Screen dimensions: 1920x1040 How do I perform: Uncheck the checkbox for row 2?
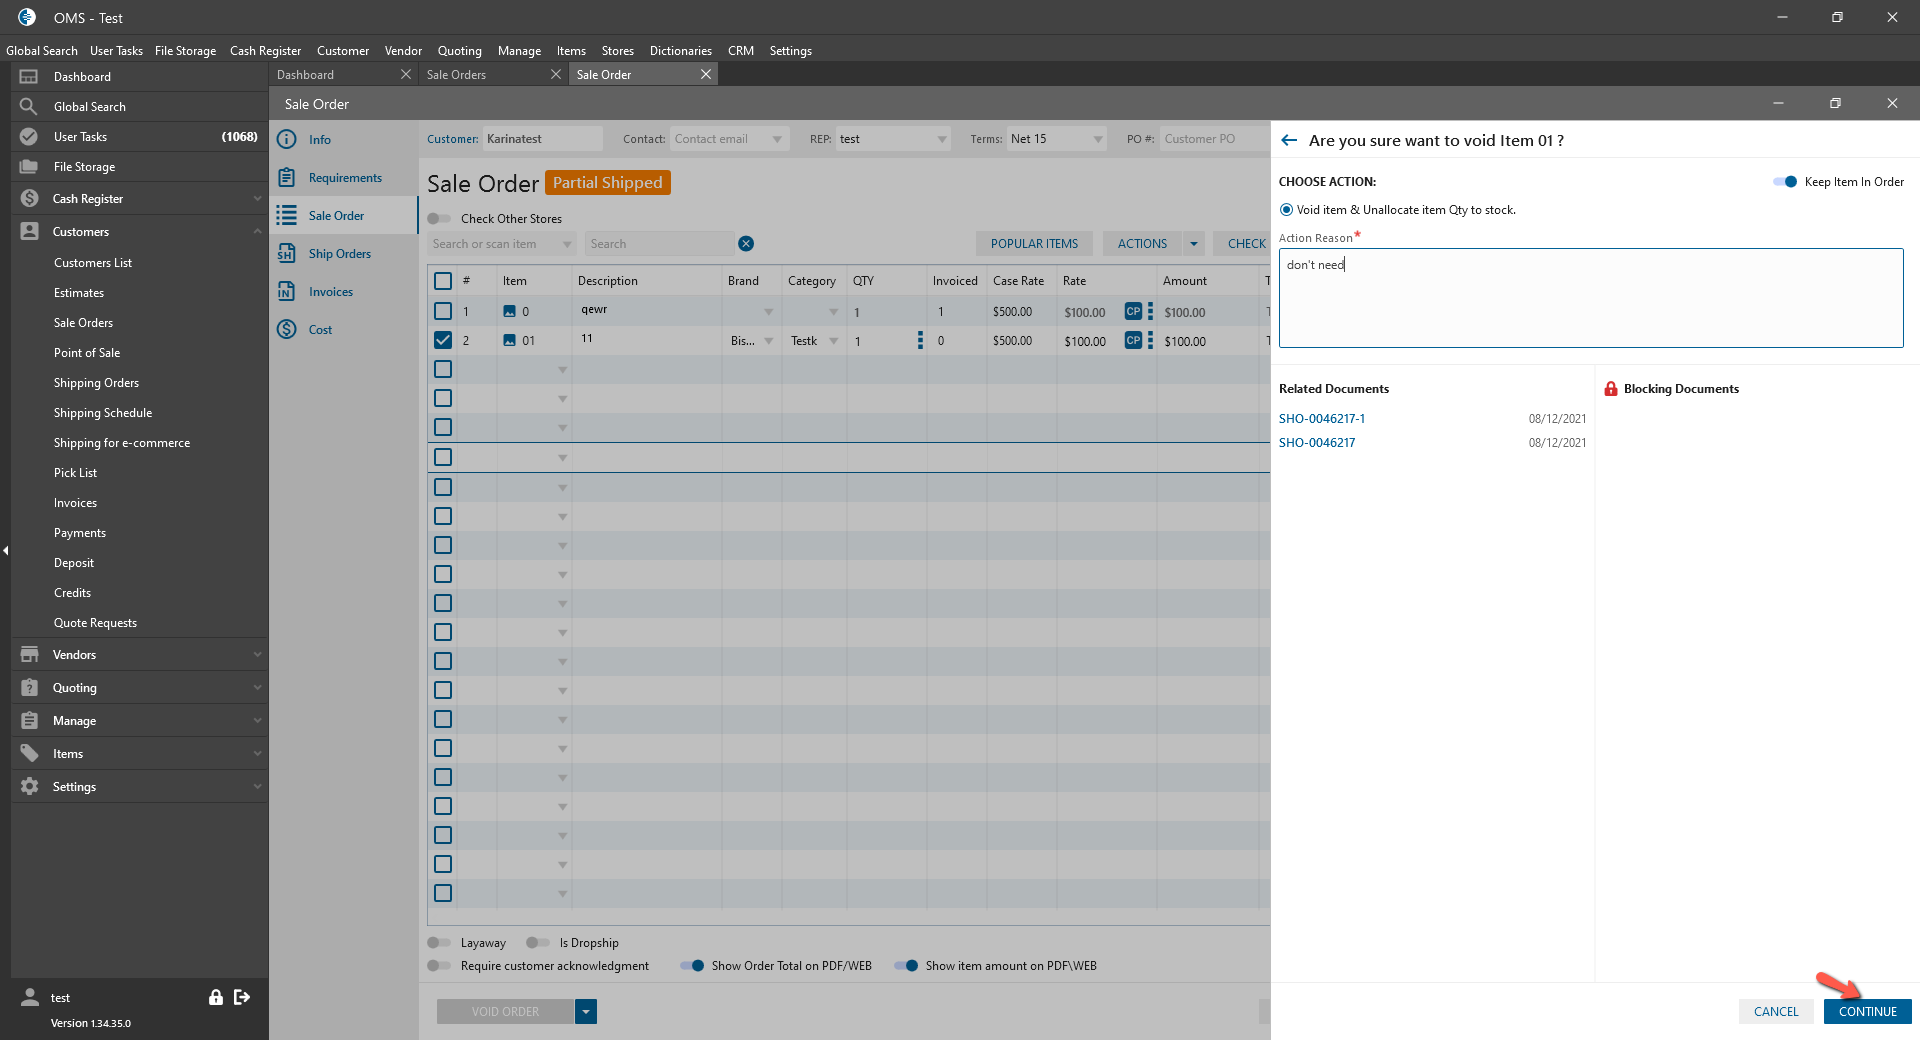pos(443,341)
